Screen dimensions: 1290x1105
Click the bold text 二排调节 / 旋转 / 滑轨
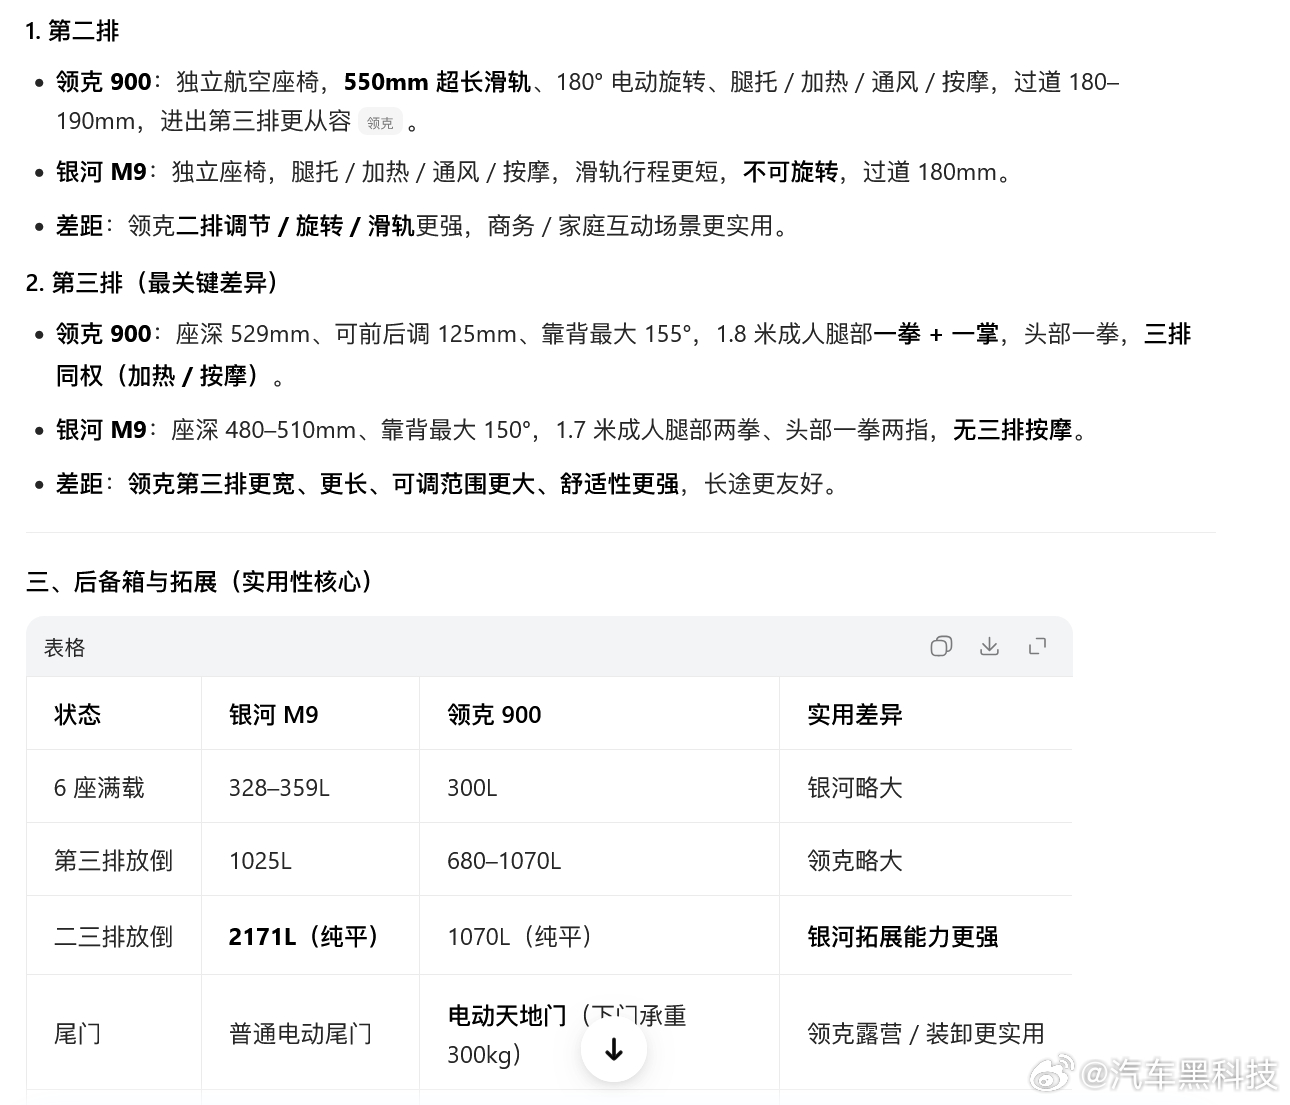tap(295, 226)
